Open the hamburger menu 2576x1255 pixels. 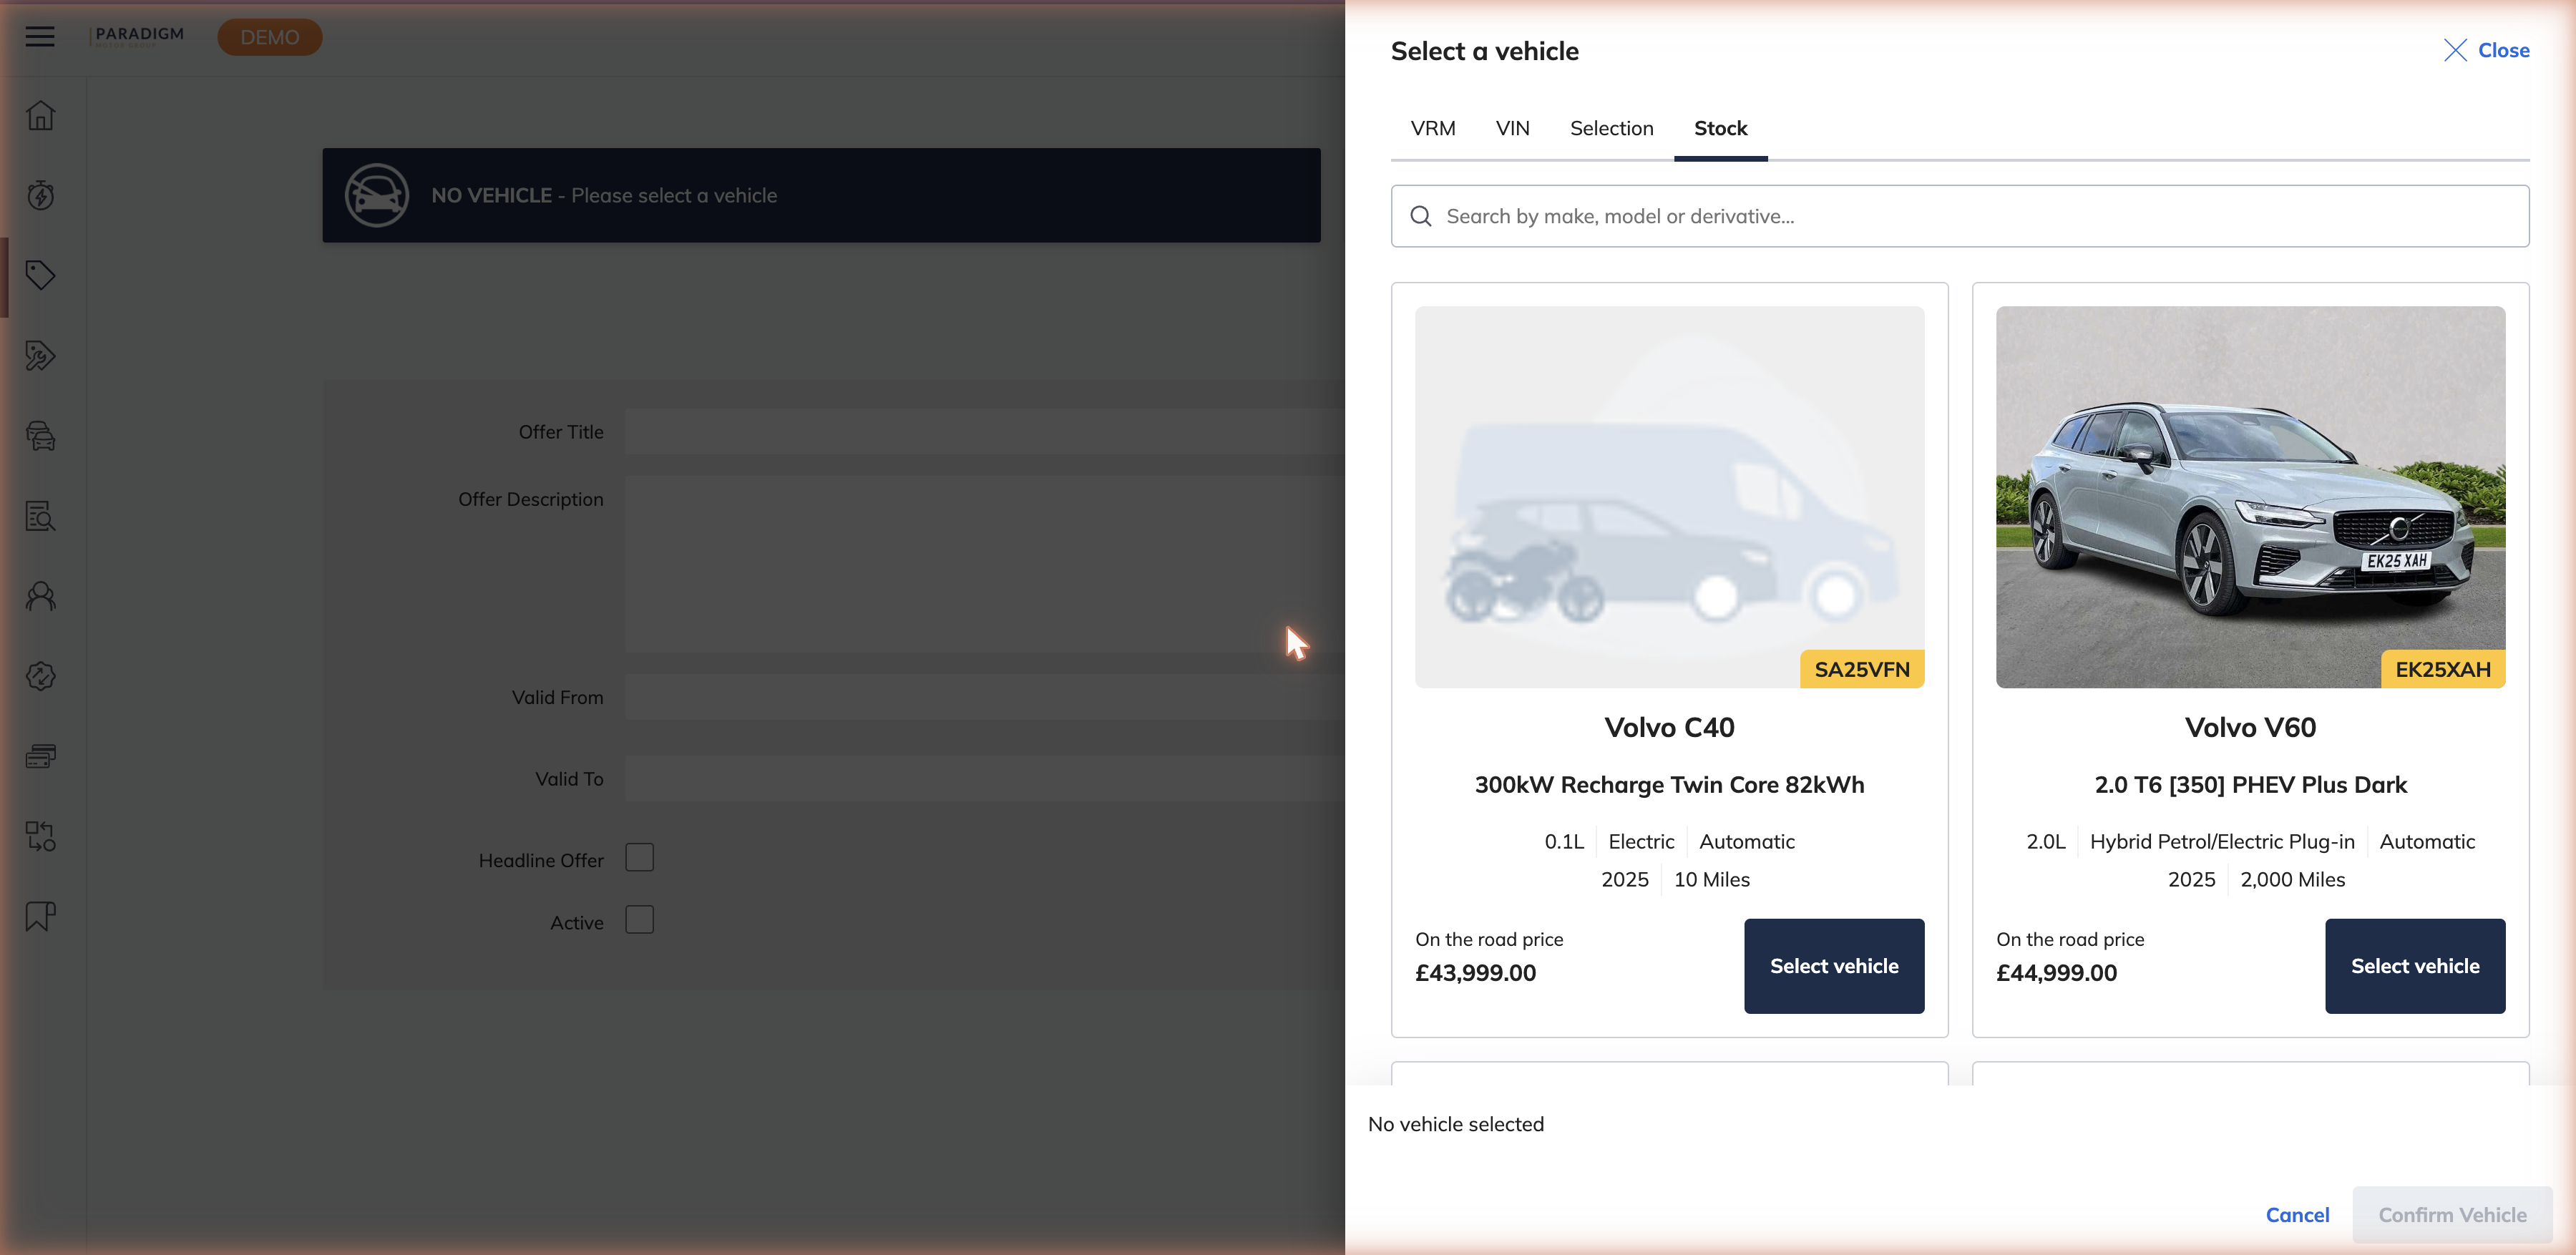coord(40,37)
